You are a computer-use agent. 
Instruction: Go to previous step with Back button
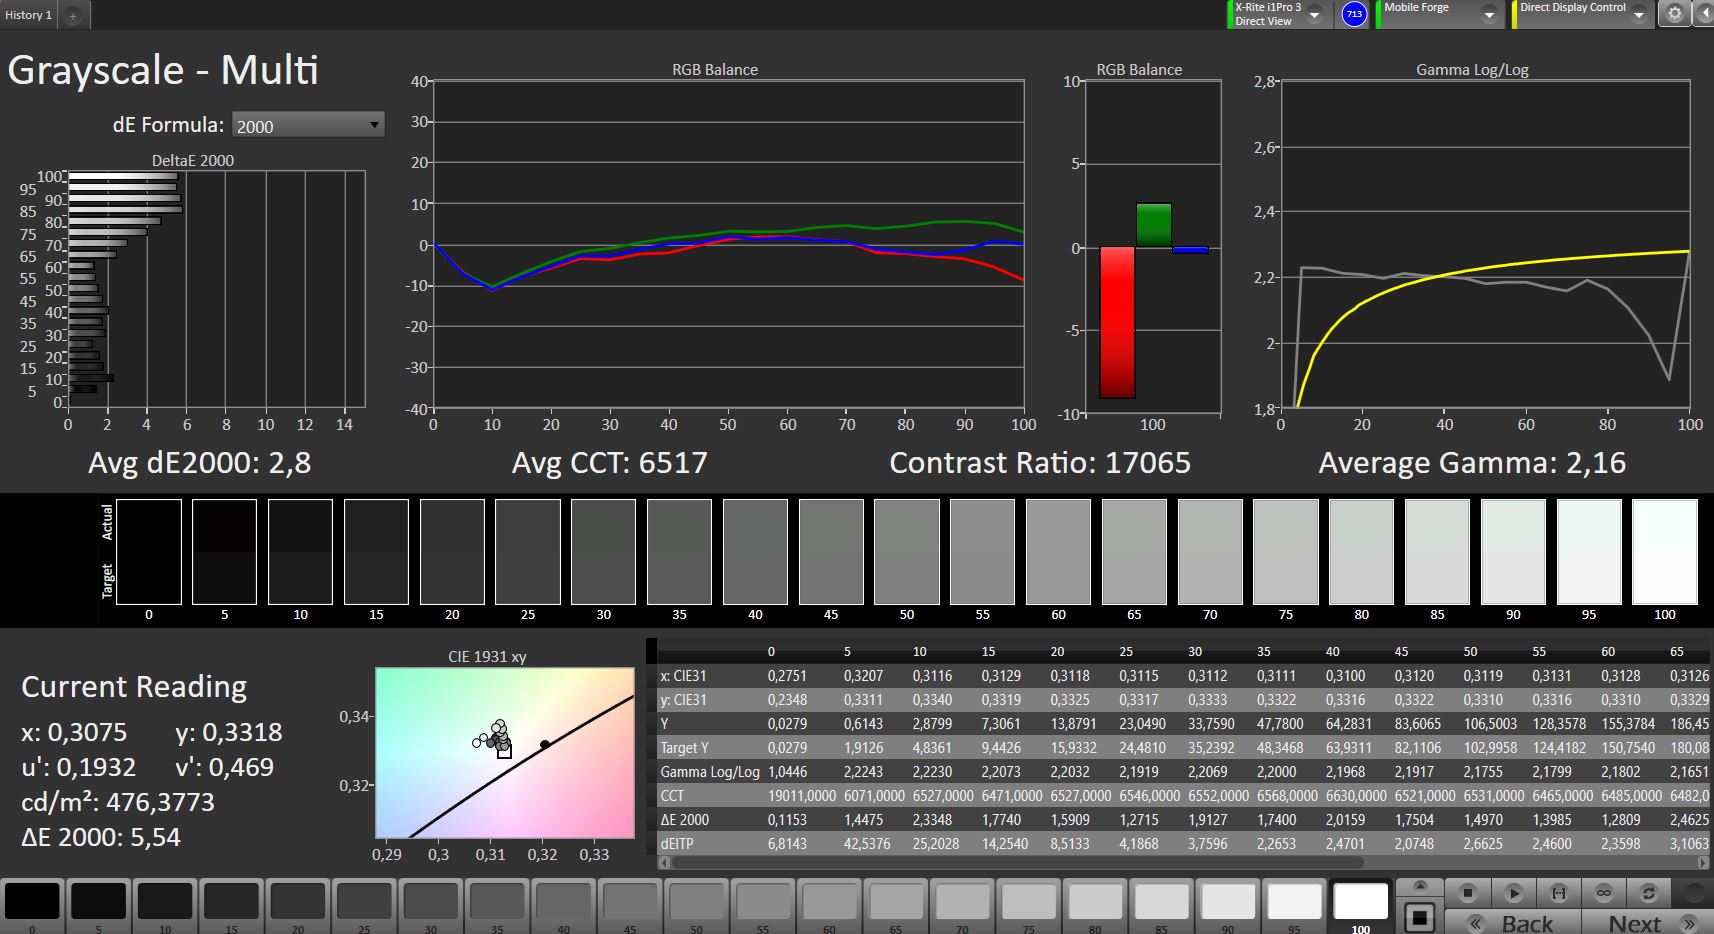pos(1515,922)
